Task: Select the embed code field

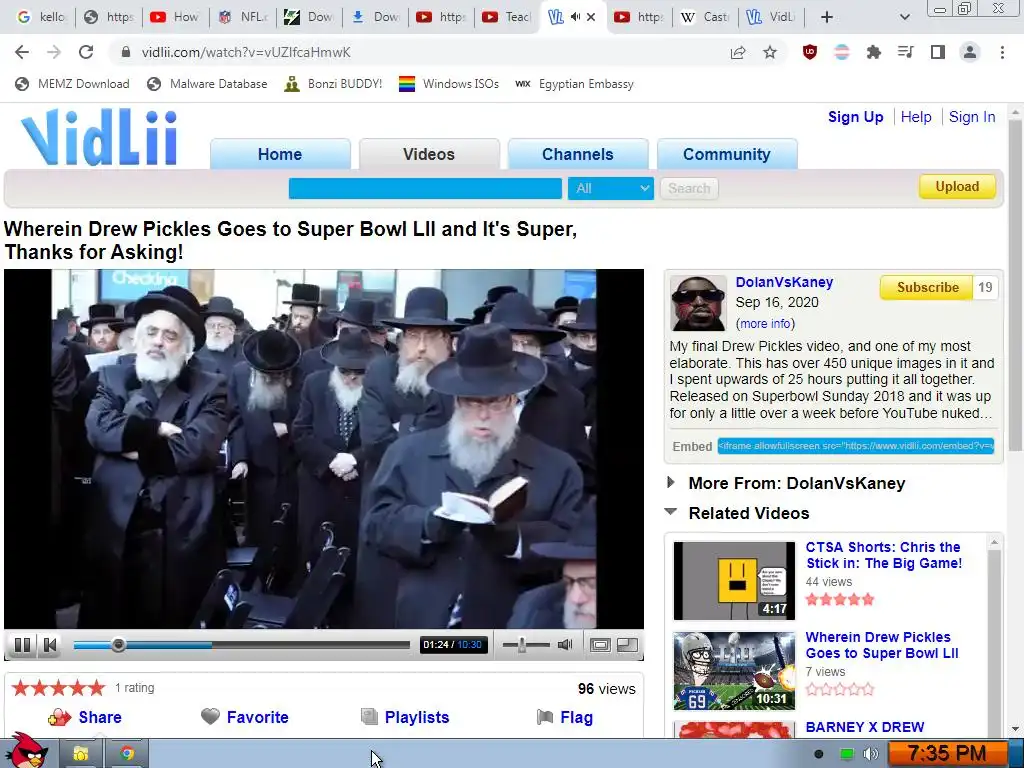Action: pos(856,446)
